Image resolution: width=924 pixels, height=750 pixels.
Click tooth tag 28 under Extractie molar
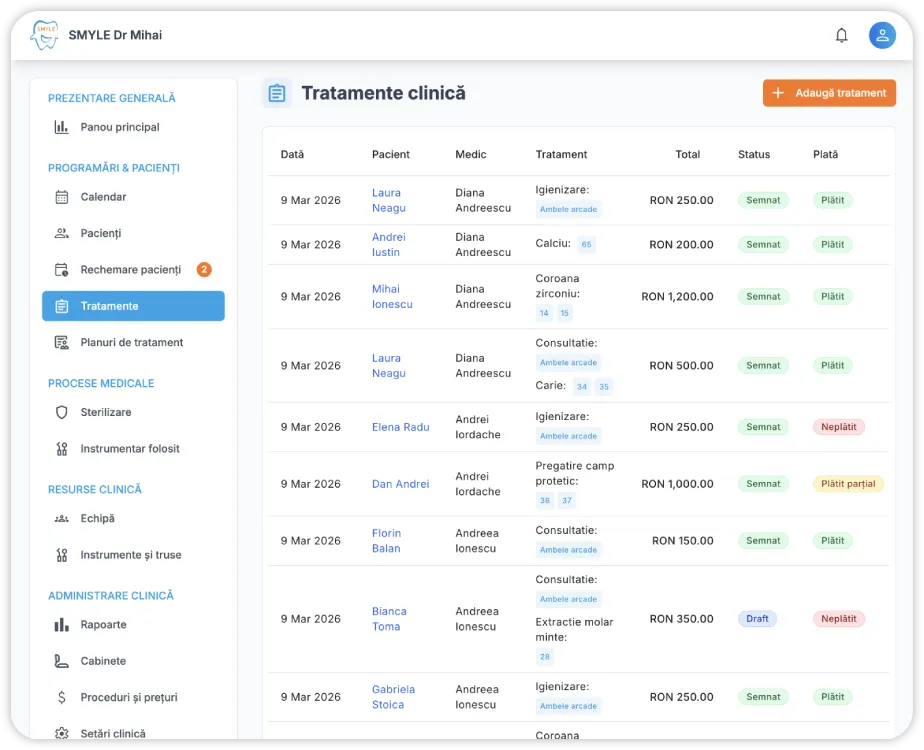[544, 656]
